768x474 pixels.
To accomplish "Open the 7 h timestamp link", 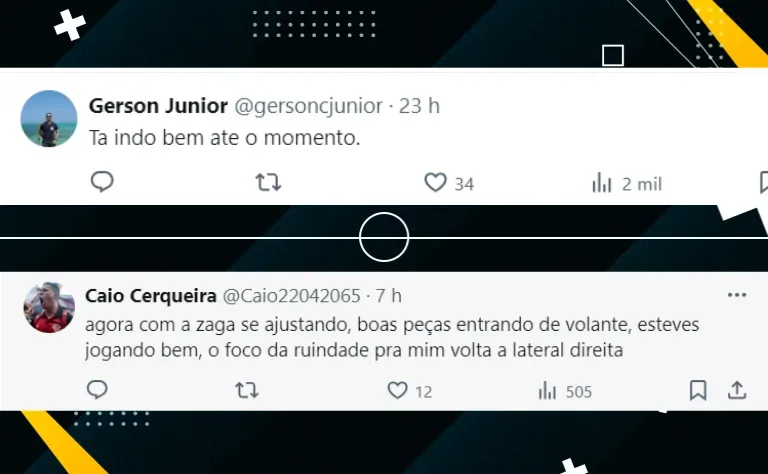I will pos(389,296).
